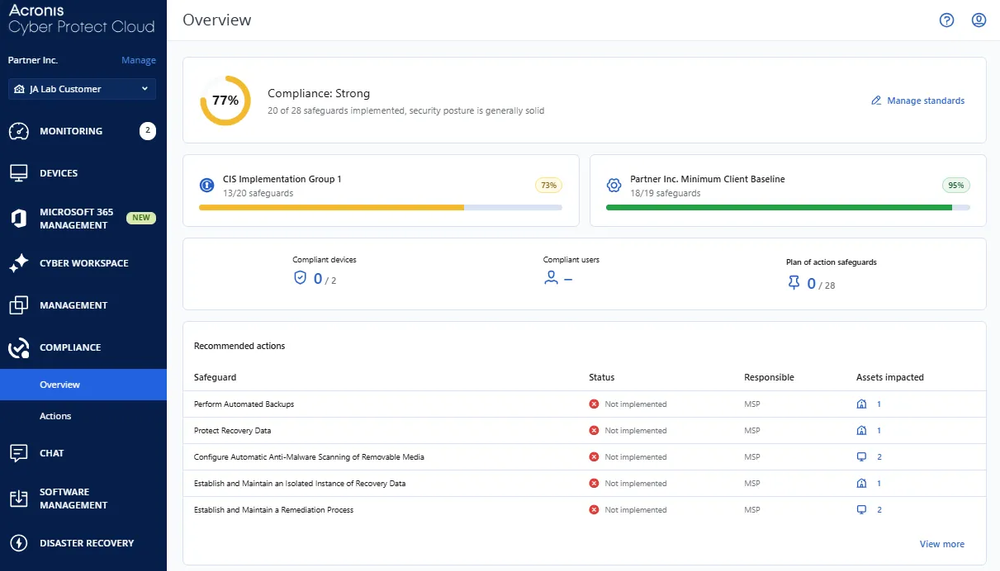Click the 18/19 safeguards text
1000x571 pixels.
point(665,193)
